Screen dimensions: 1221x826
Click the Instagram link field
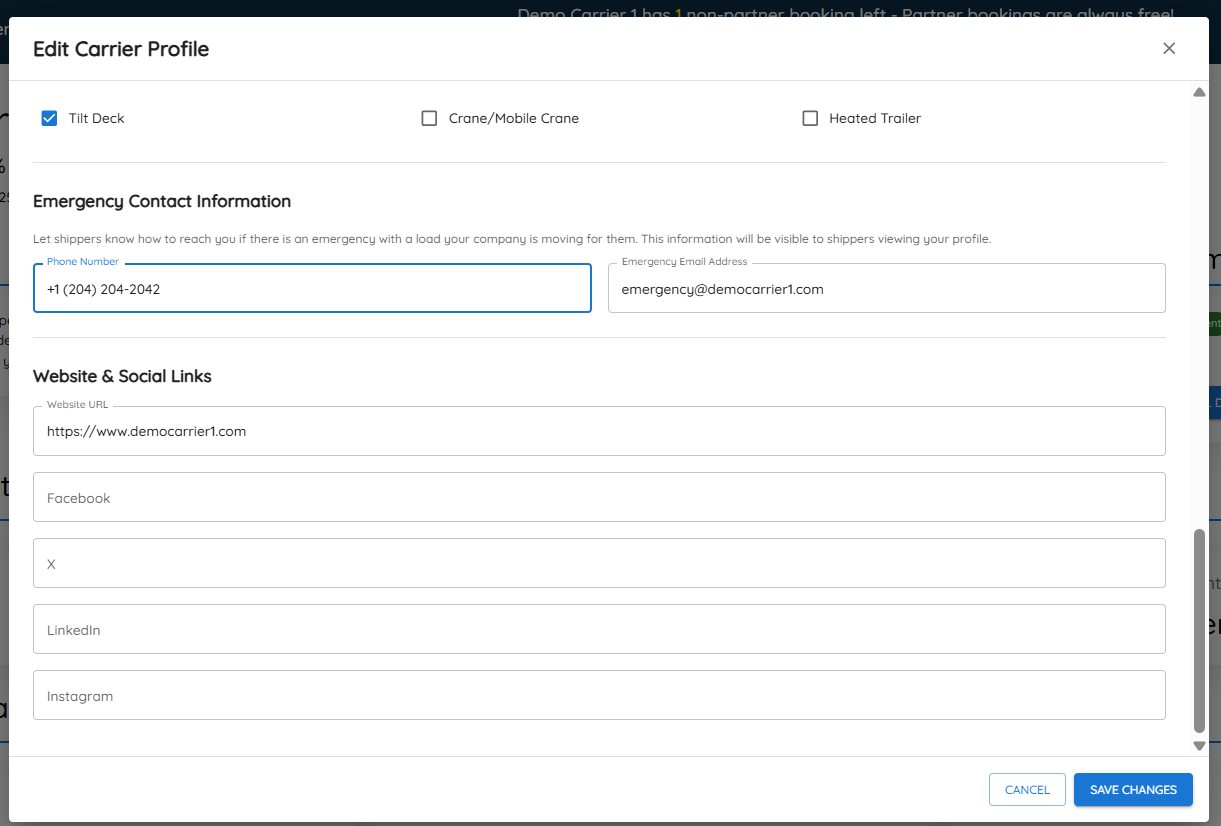pos(599,695)
